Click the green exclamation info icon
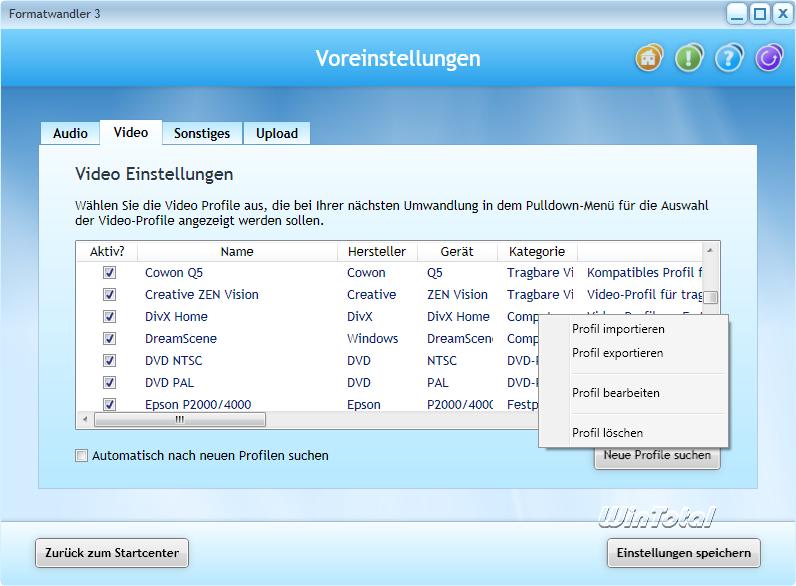This screenshot has width=796, height=586. [x=689, y=58]
